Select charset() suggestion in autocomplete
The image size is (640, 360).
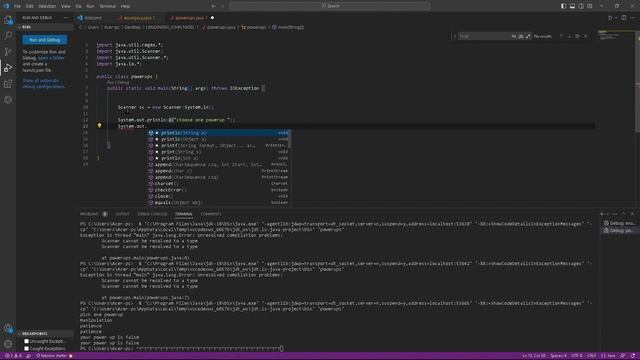click(x=218, y=184)
